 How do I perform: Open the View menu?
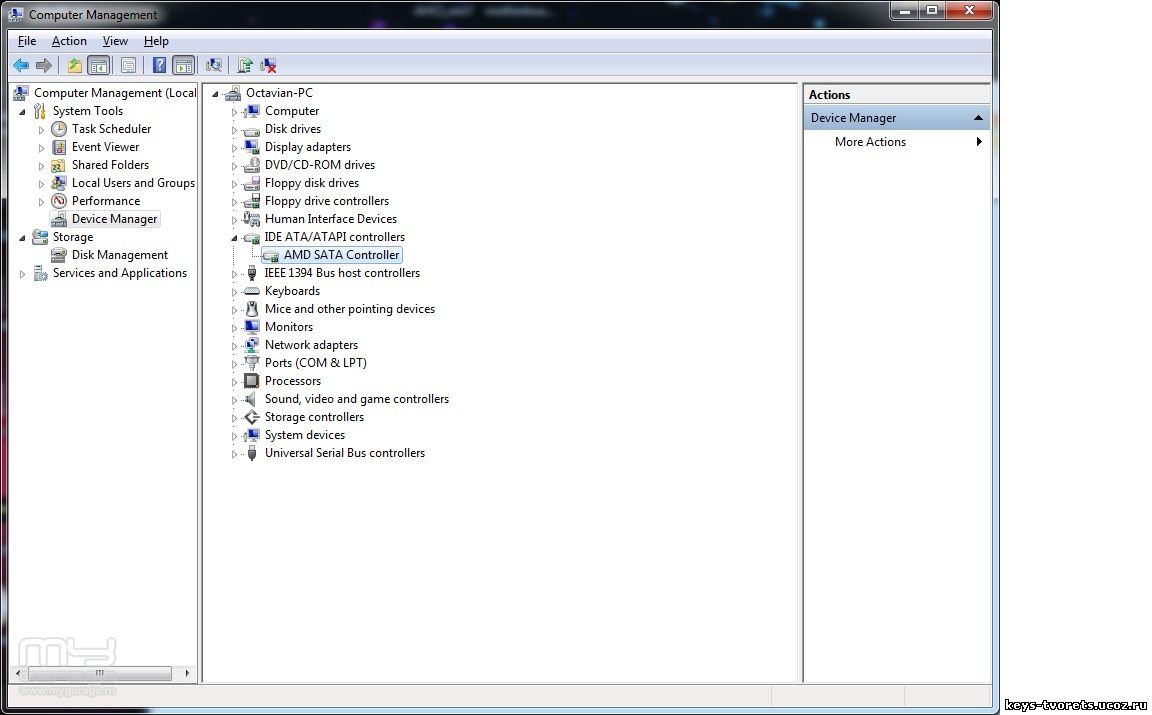[115, 41]
